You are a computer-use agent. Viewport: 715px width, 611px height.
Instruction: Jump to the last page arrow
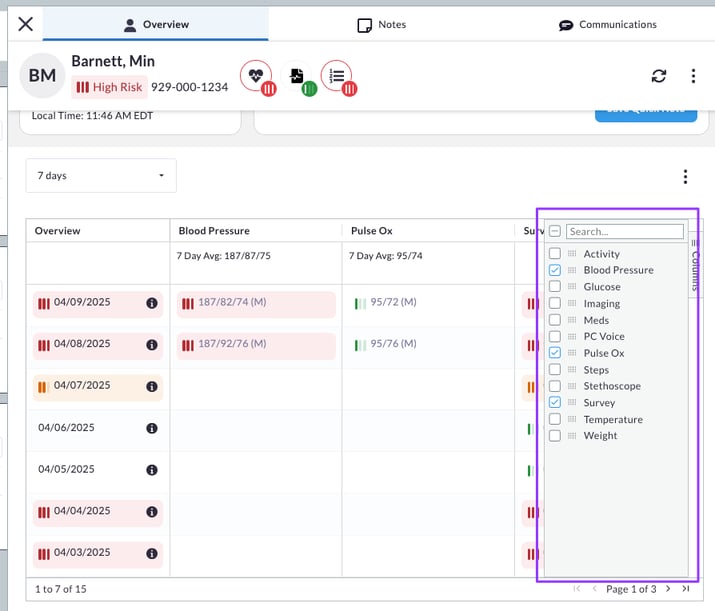[x=685, y=589]
